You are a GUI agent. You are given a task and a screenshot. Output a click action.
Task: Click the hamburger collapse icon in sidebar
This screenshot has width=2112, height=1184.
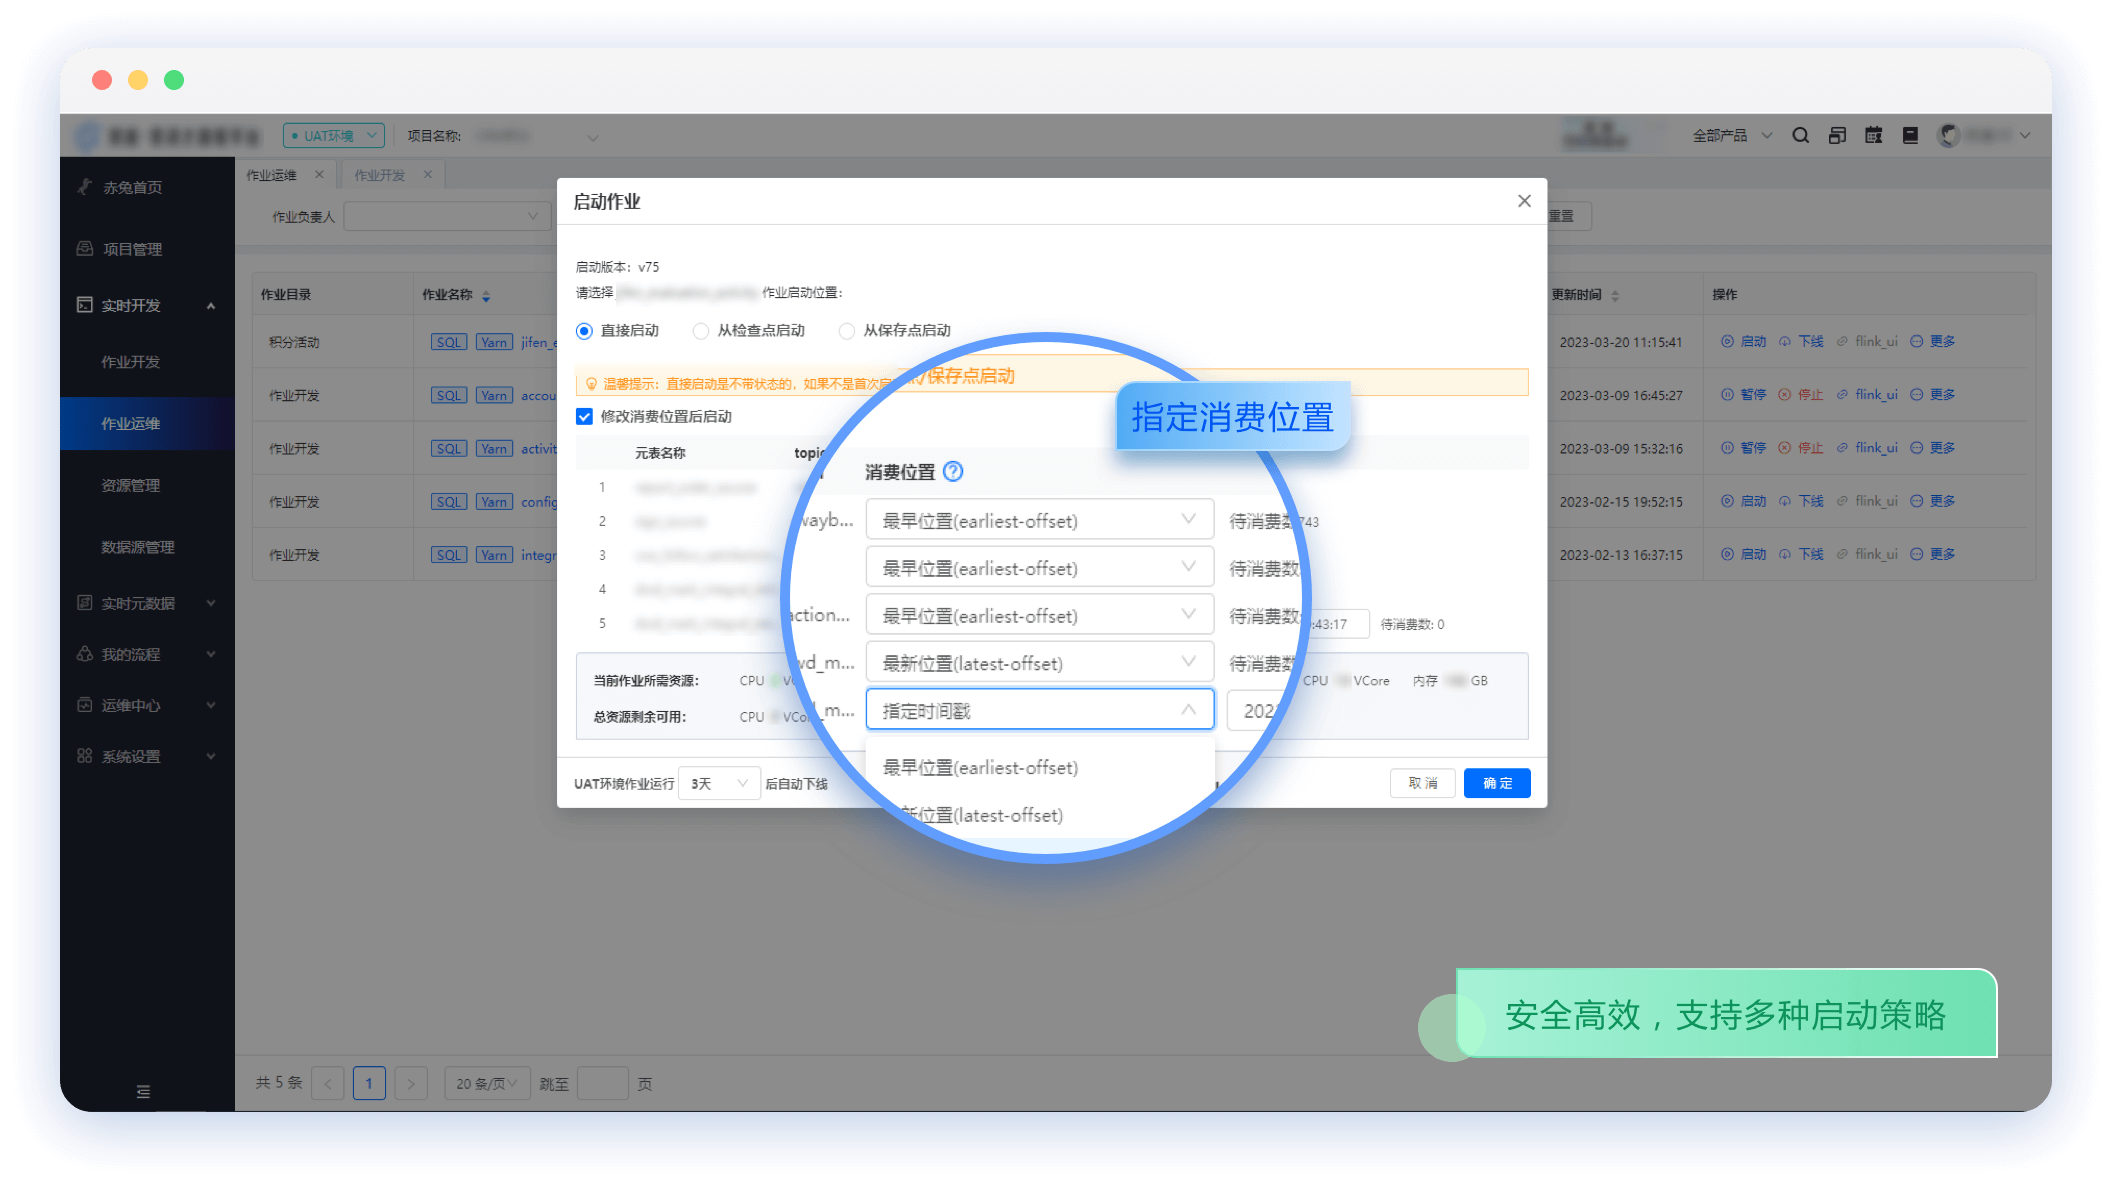143,1091
